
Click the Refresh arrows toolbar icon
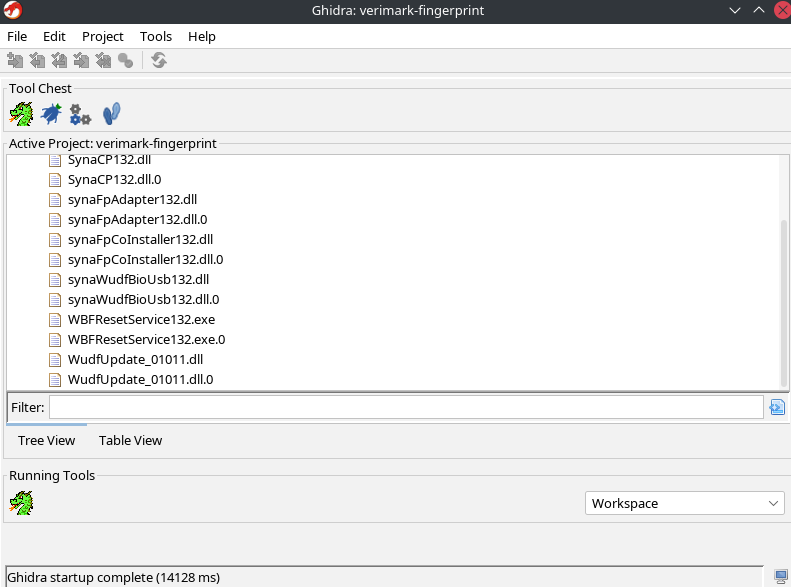point(159,61)
